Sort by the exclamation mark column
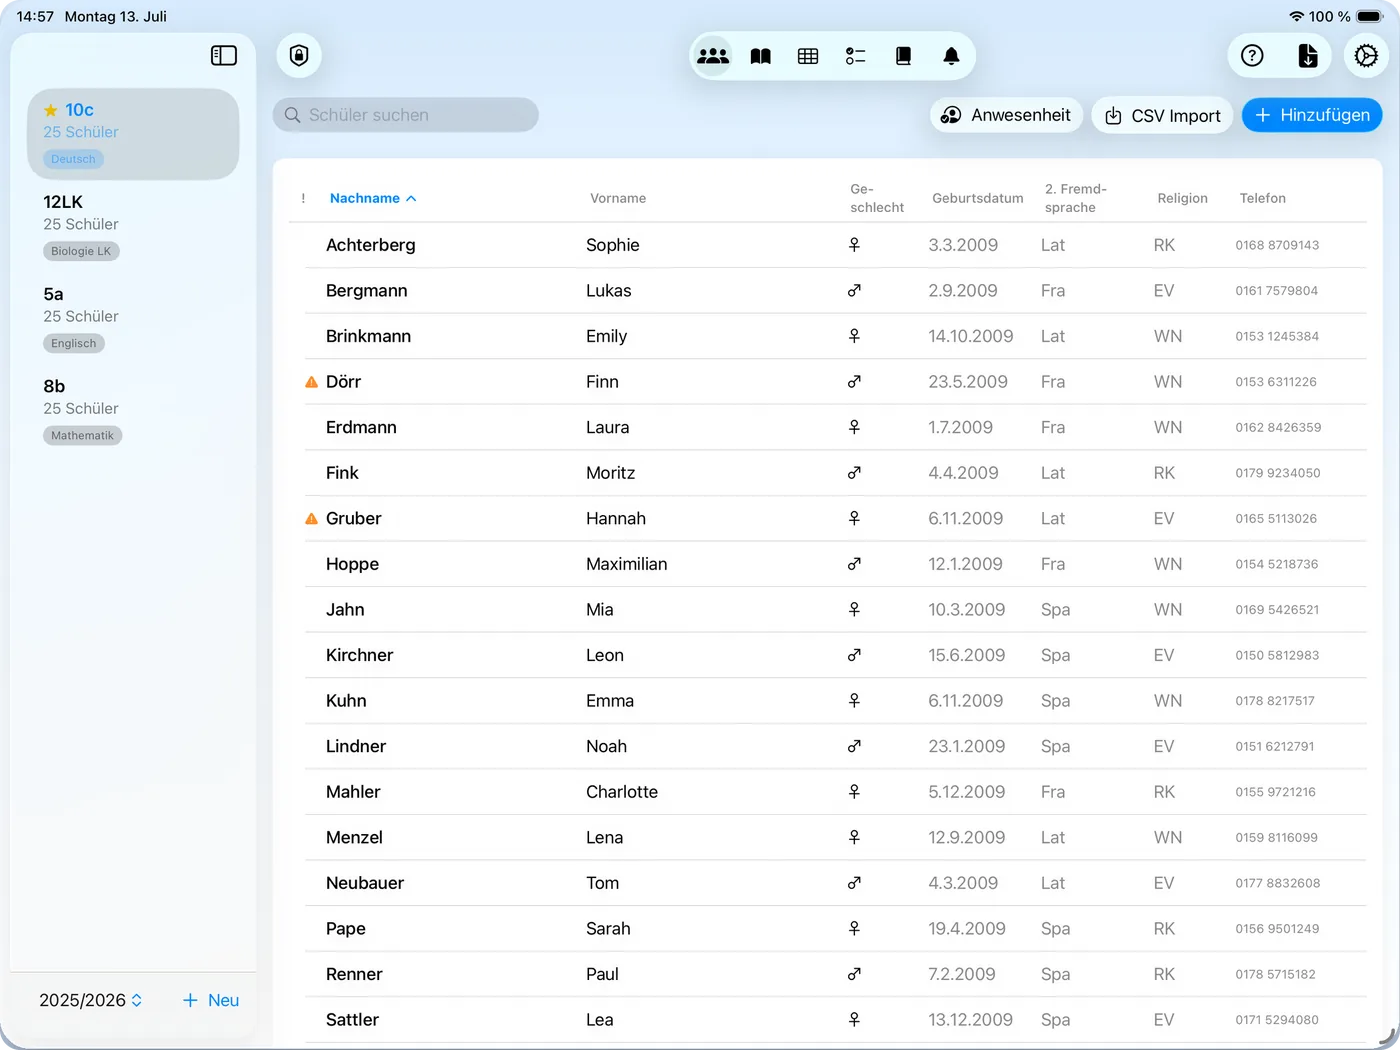 coord(303,198)
